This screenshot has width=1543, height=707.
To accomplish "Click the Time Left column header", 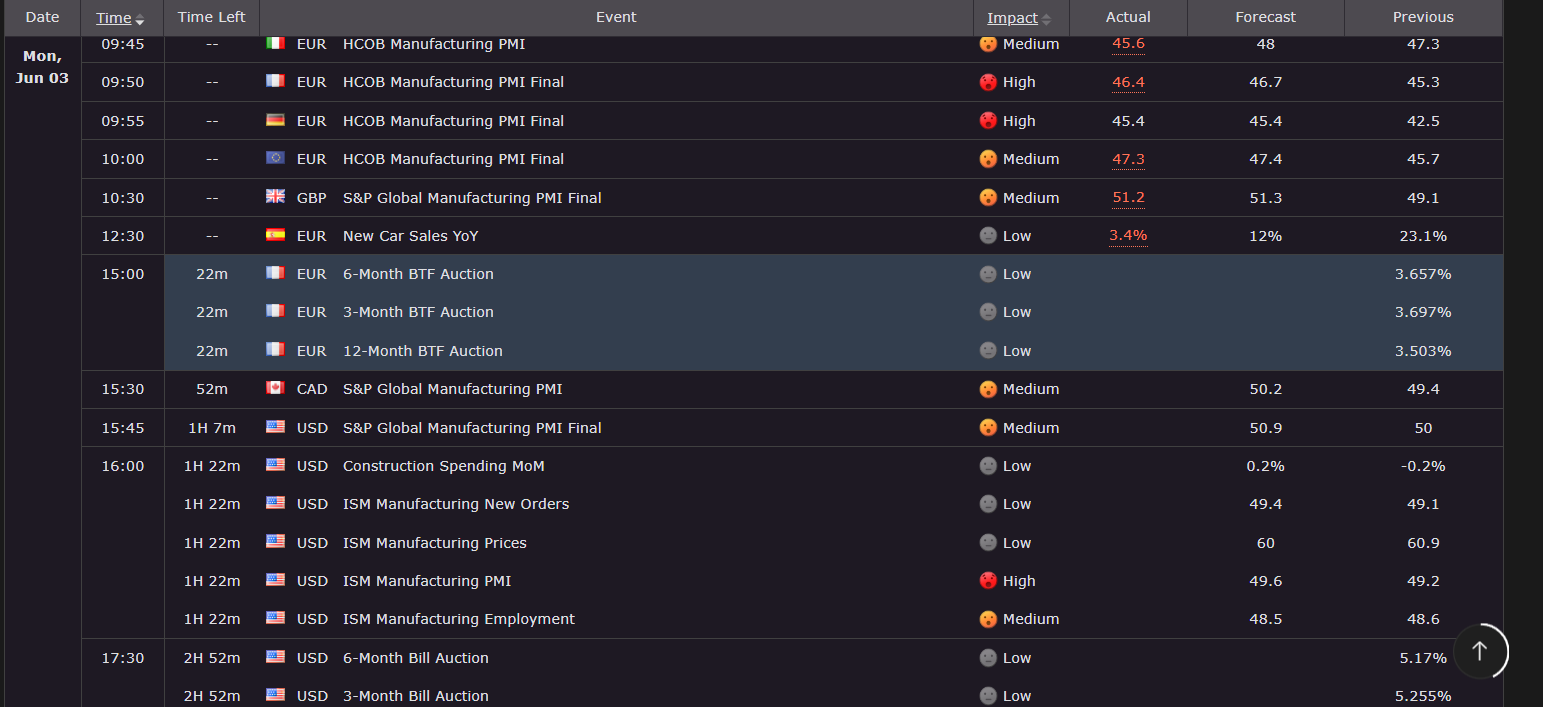I will [212, 17].
